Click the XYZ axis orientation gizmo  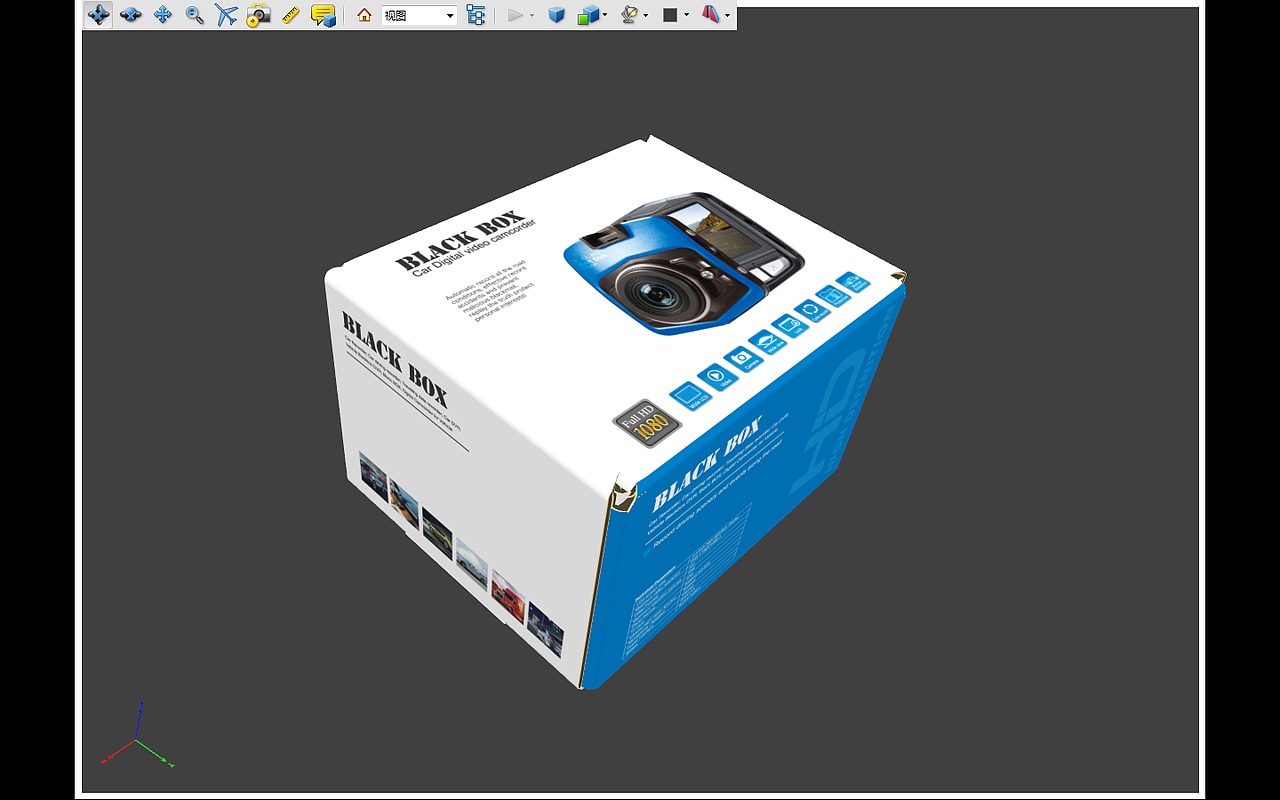coord(137,736)
